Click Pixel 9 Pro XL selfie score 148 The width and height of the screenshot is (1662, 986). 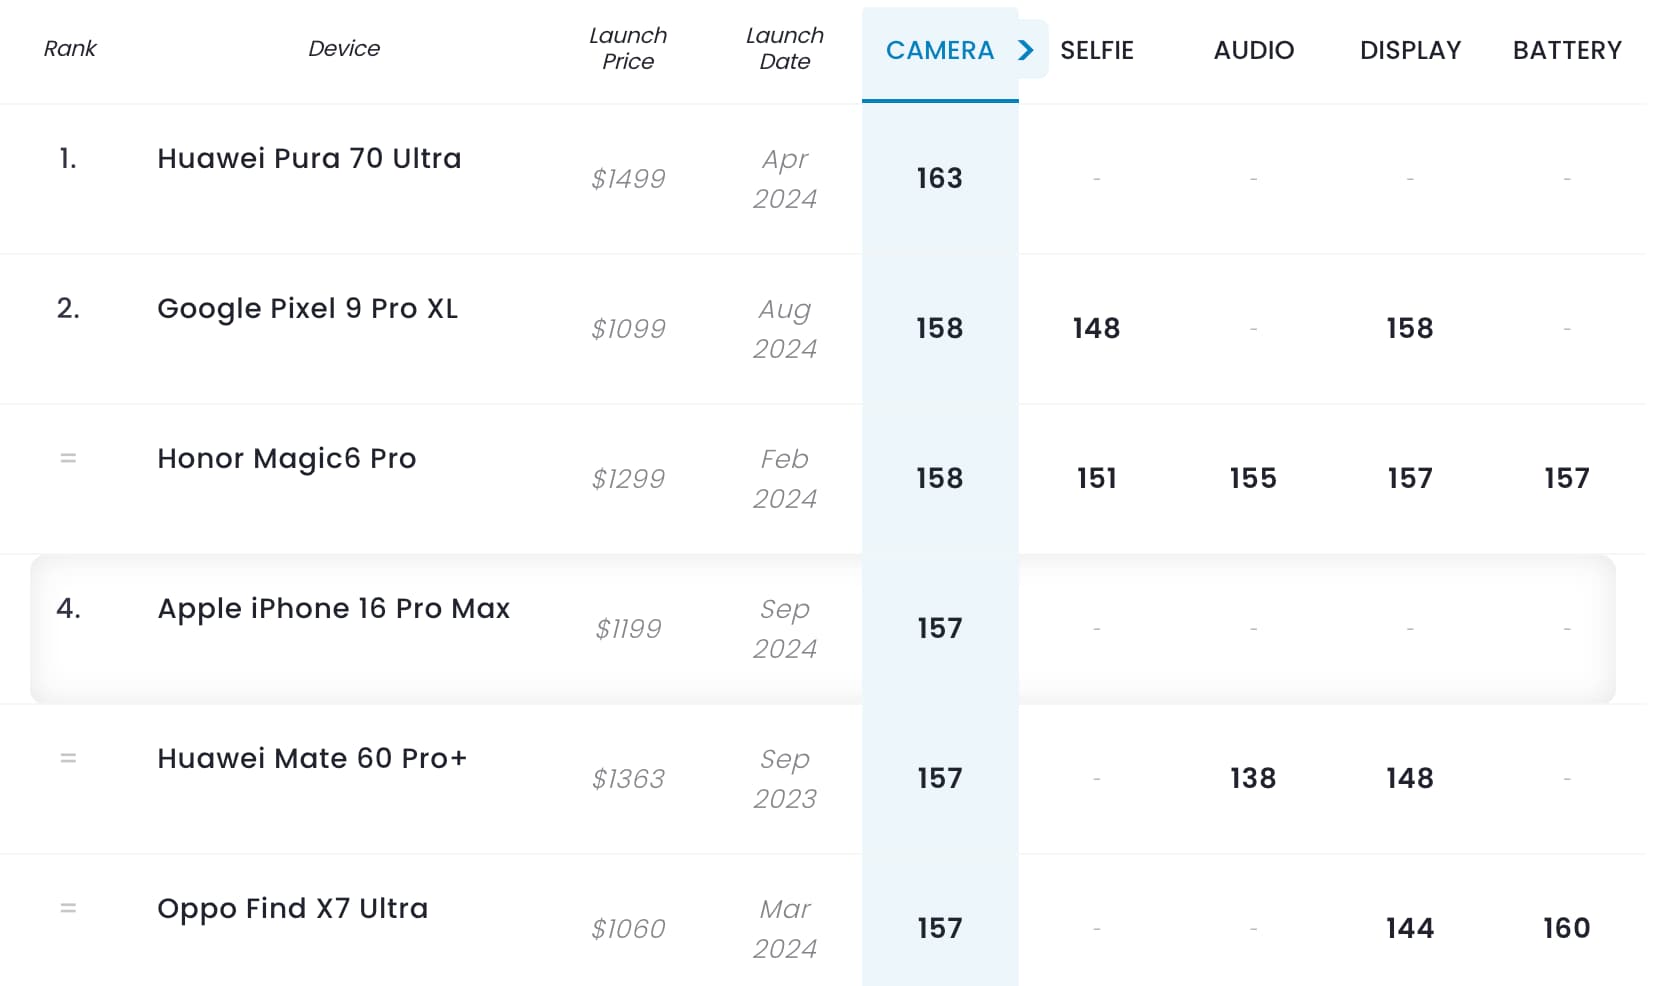(x=1097, y=328)
